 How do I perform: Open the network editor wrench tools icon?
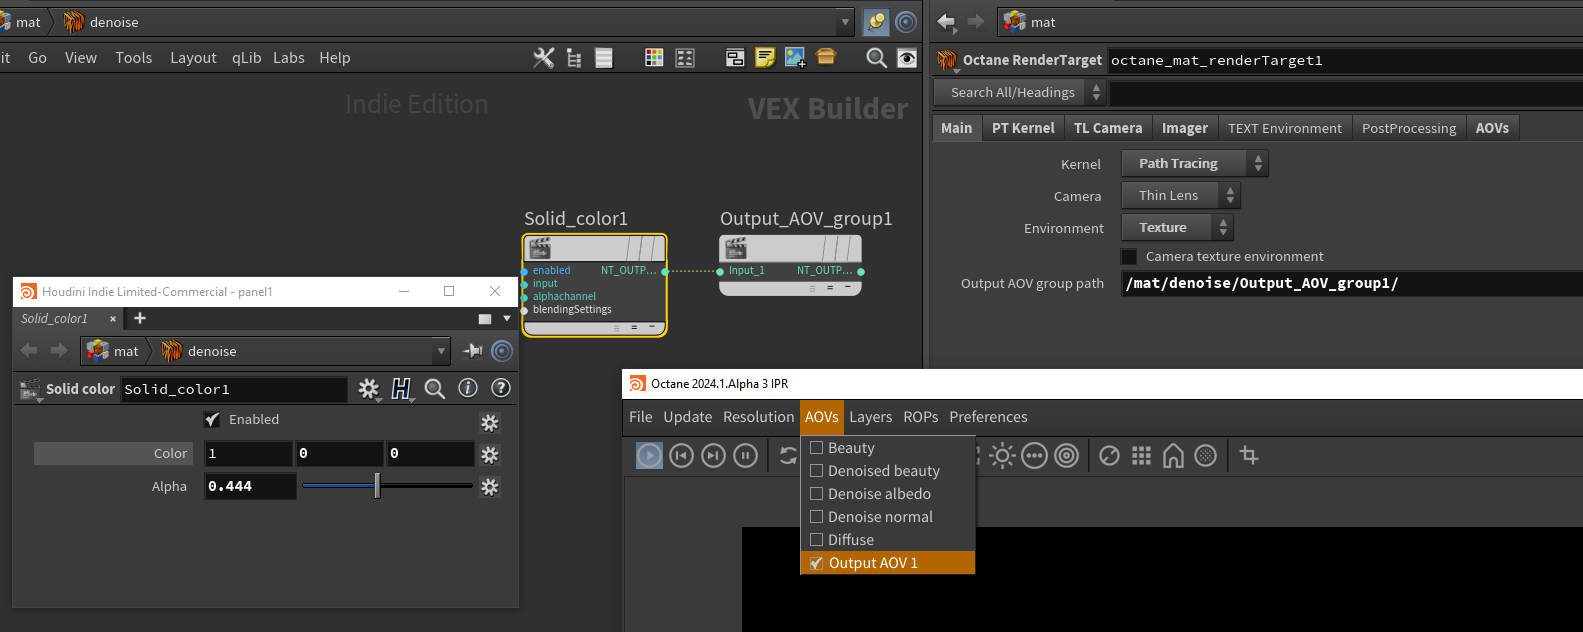click(x=543, y=58)
